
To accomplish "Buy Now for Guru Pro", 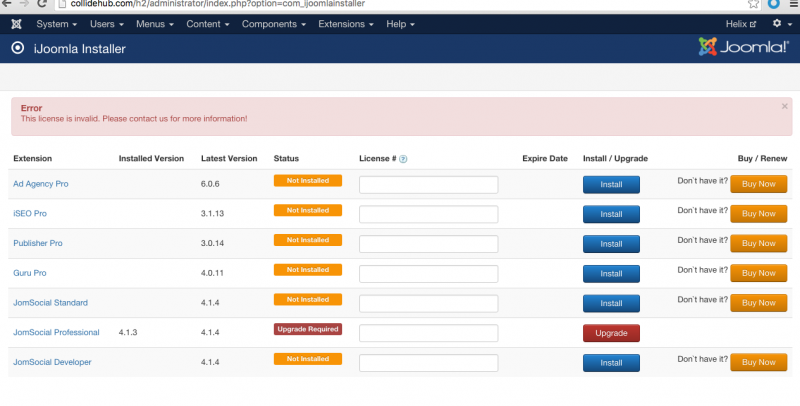I will (759, 273).
